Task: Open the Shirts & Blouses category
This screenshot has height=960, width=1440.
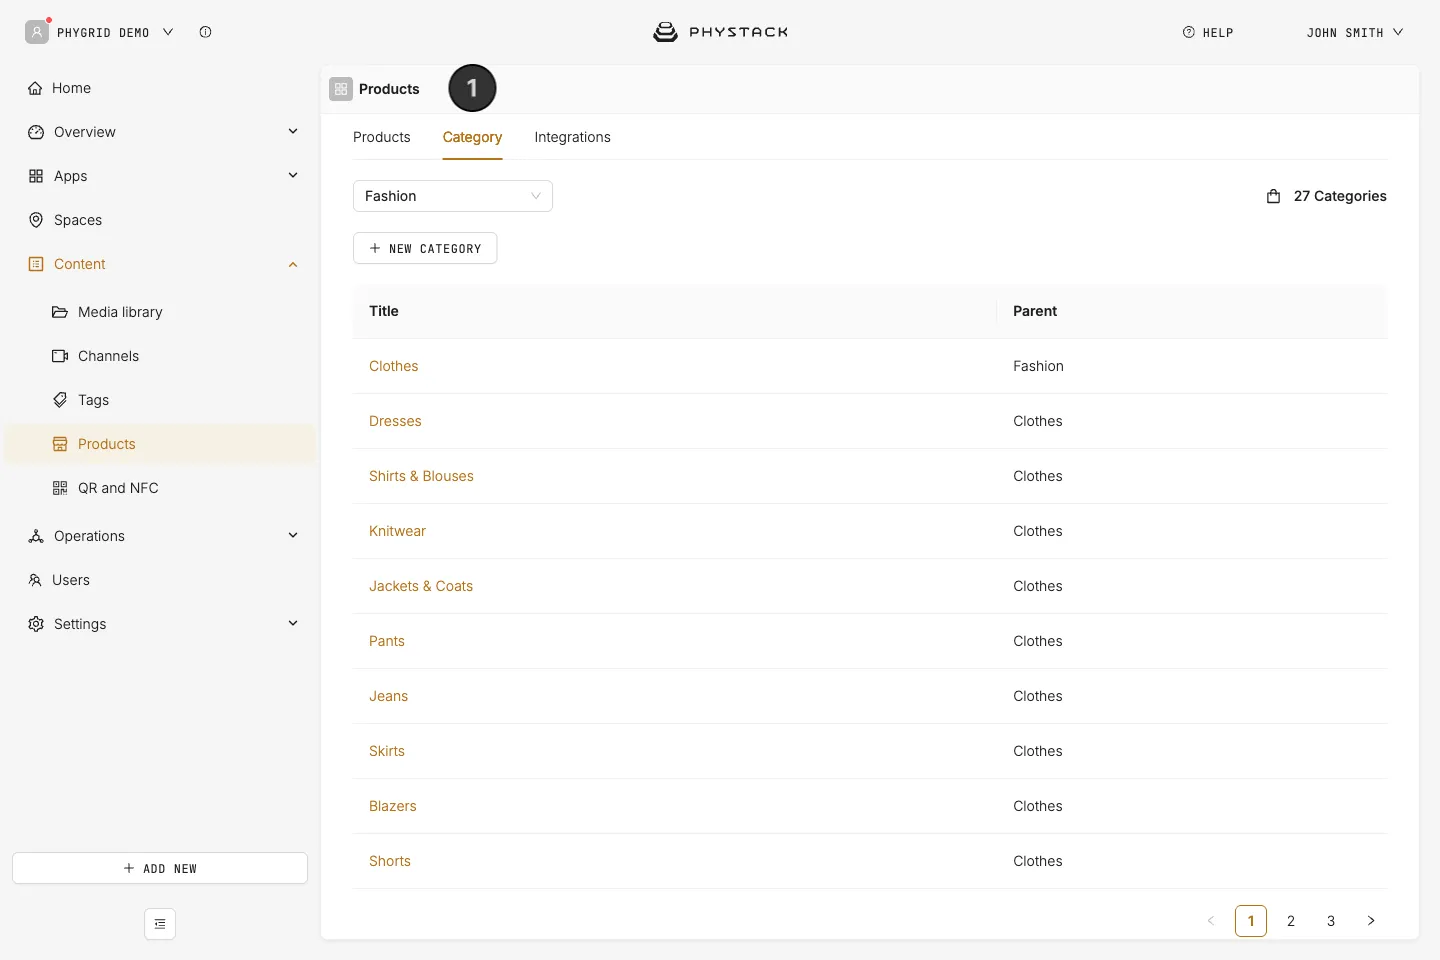Action: click(x=421, y=476)
